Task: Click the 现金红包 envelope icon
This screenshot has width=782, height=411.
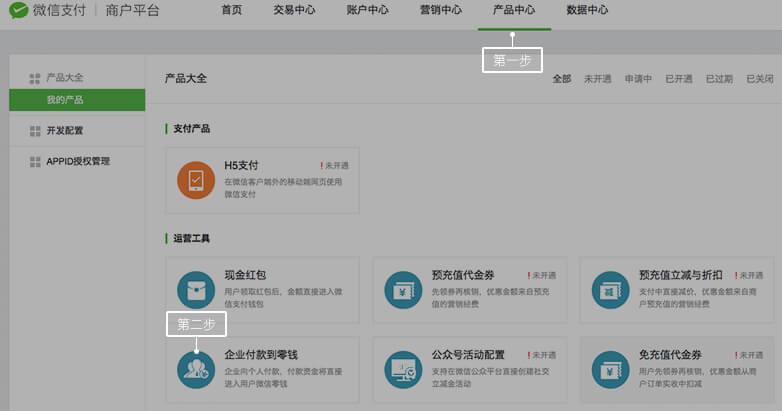Action: click(195, 289)
